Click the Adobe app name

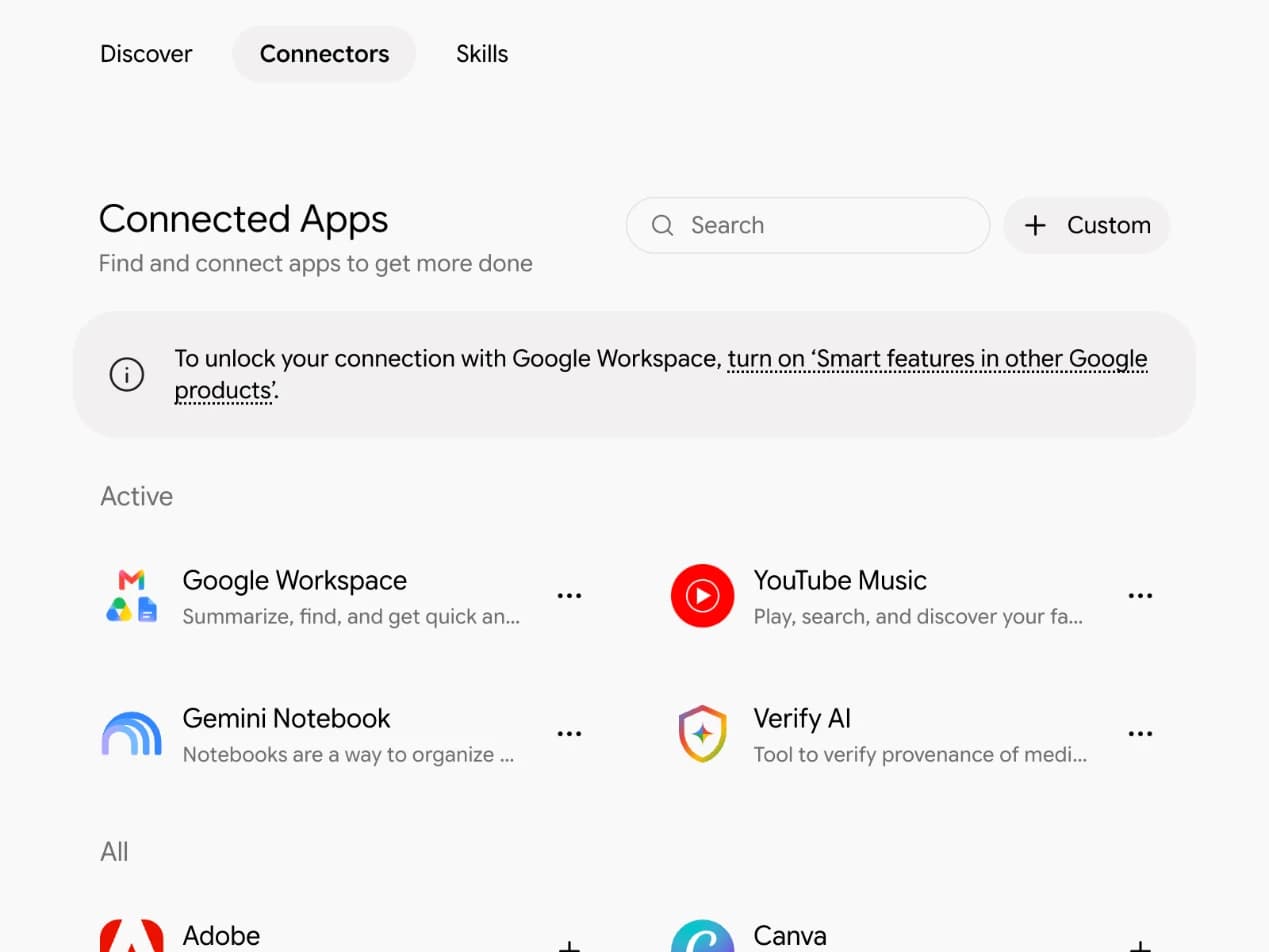coord(221,936)
